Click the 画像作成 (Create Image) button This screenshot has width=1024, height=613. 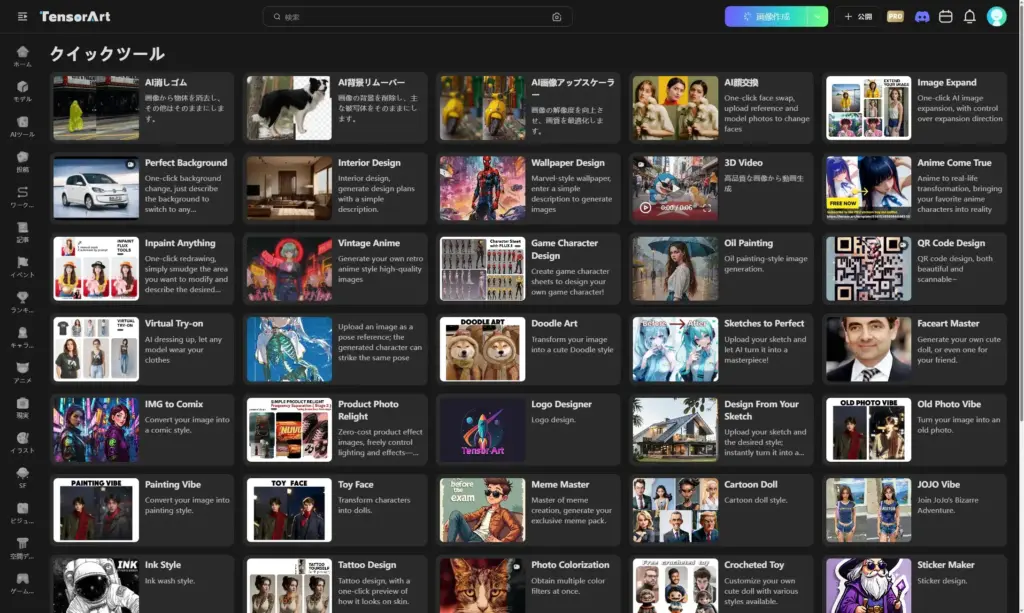pyautogui.click(x=767, y=16)
